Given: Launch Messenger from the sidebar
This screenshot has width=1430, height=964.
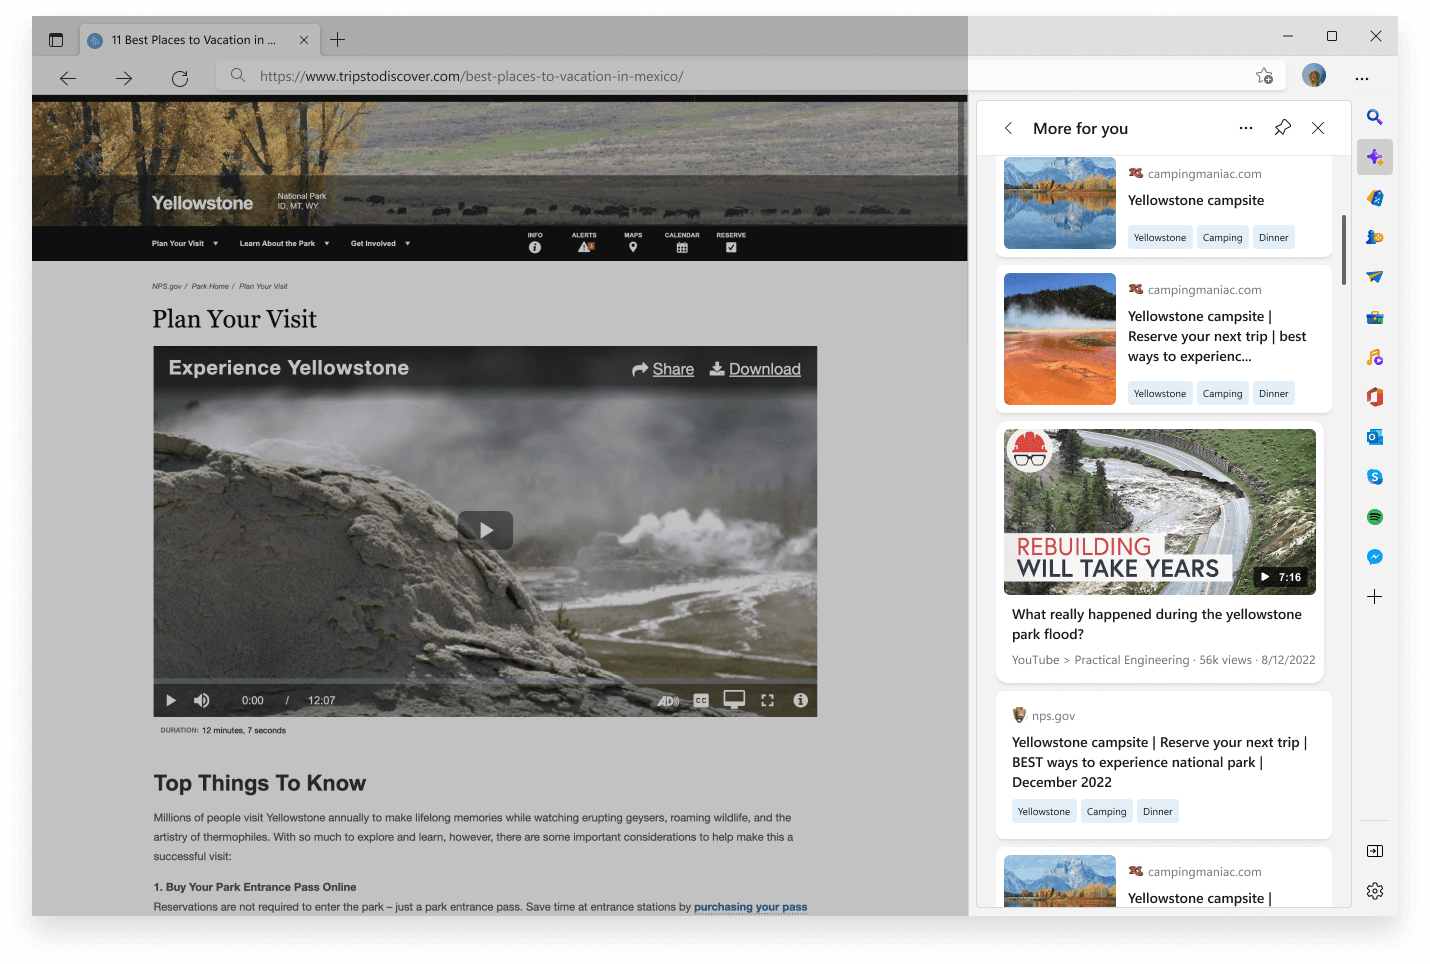Looking at the screenshot, I should (x=1375, y=557).
